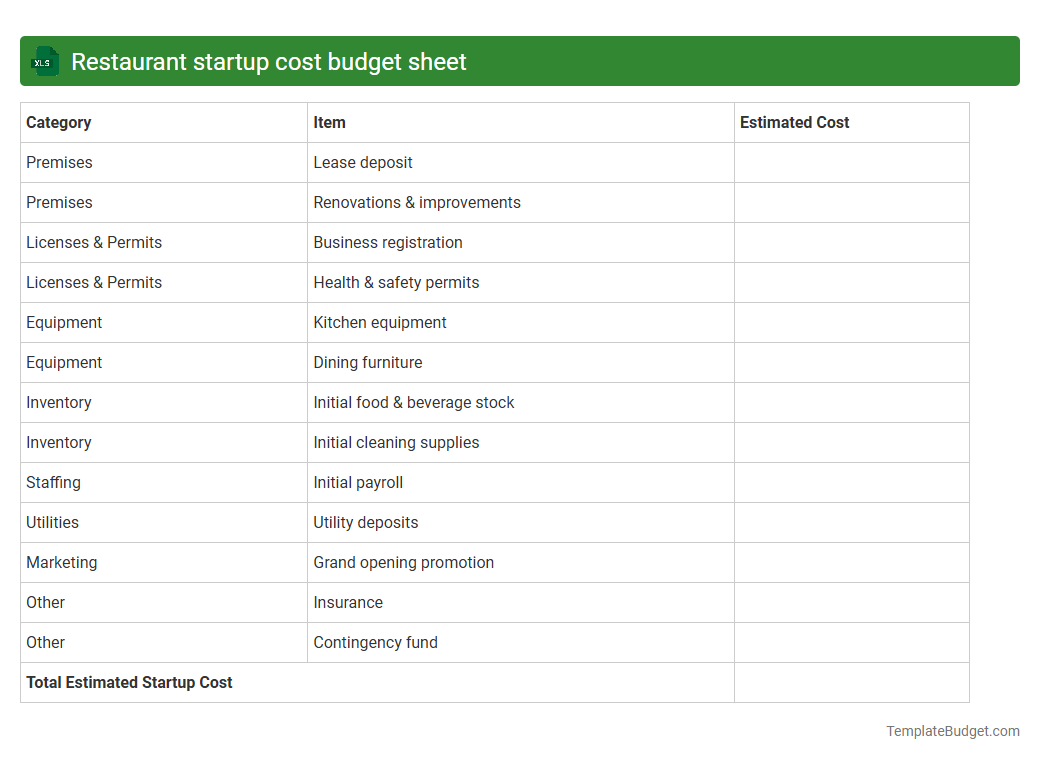Select the Initial cleaning supplies cell
The width and height of the screenshot is (1040, 760).
[x=396, y=442]
